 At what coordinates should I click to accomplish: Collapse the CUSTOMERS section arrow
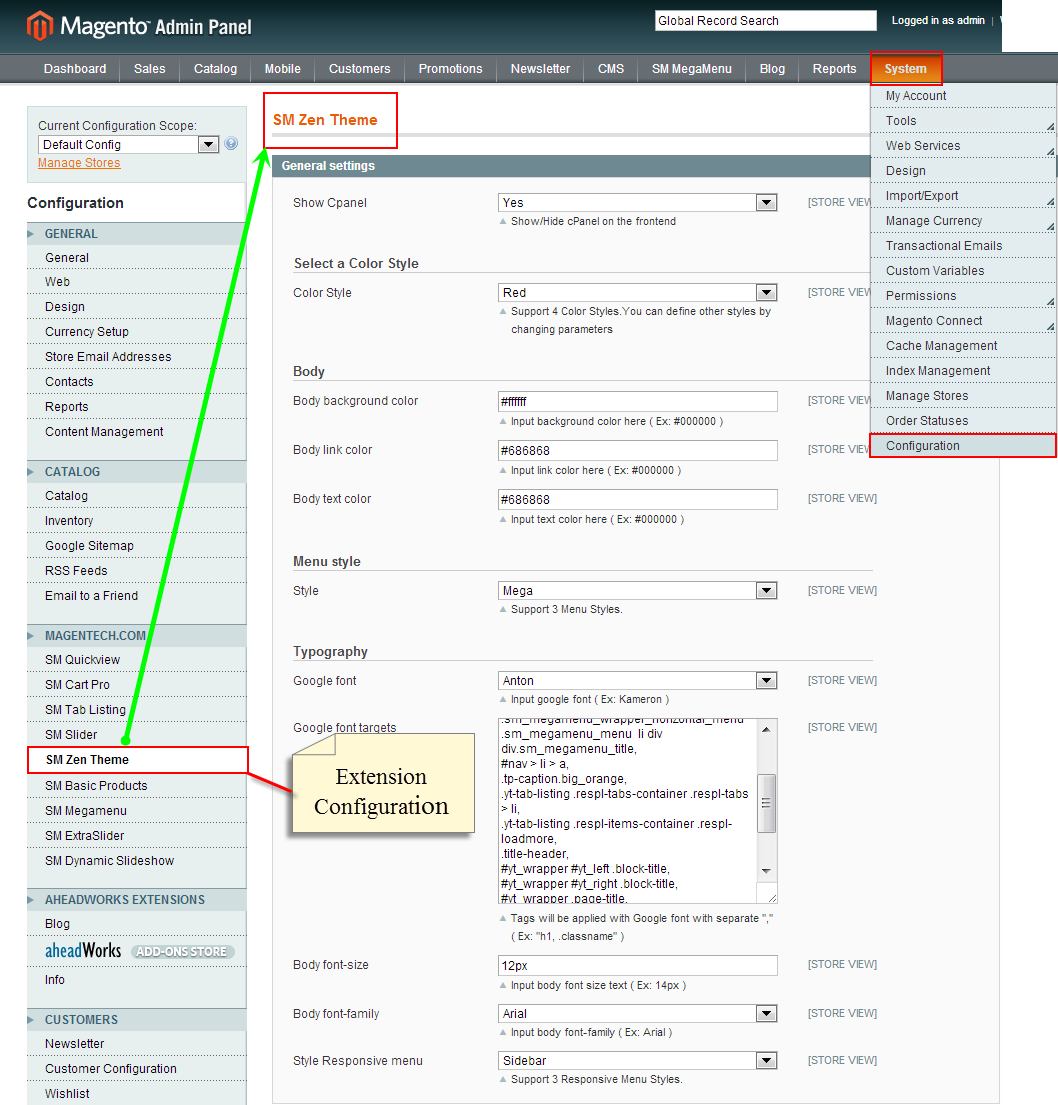[30, 1020]
